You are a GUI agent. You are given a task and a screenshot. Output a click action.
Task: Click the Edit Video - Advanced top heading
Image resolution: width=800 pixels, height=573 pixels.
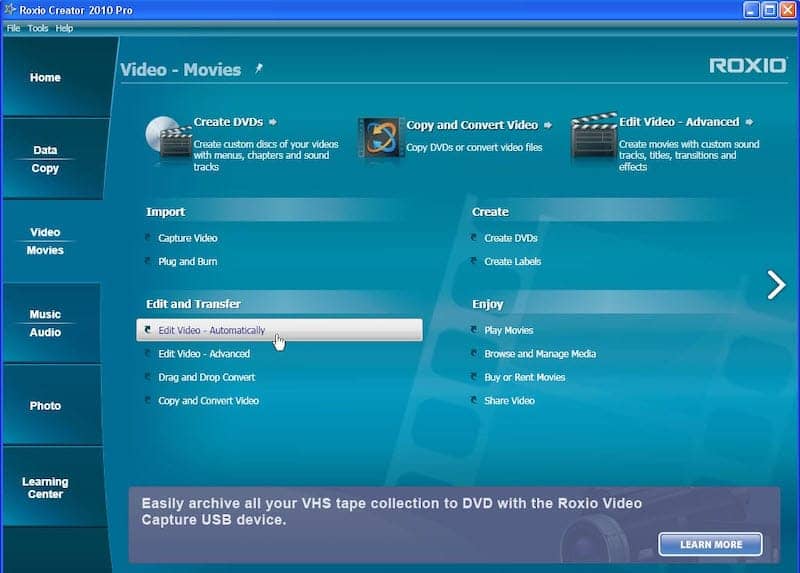tap(679, 122)
